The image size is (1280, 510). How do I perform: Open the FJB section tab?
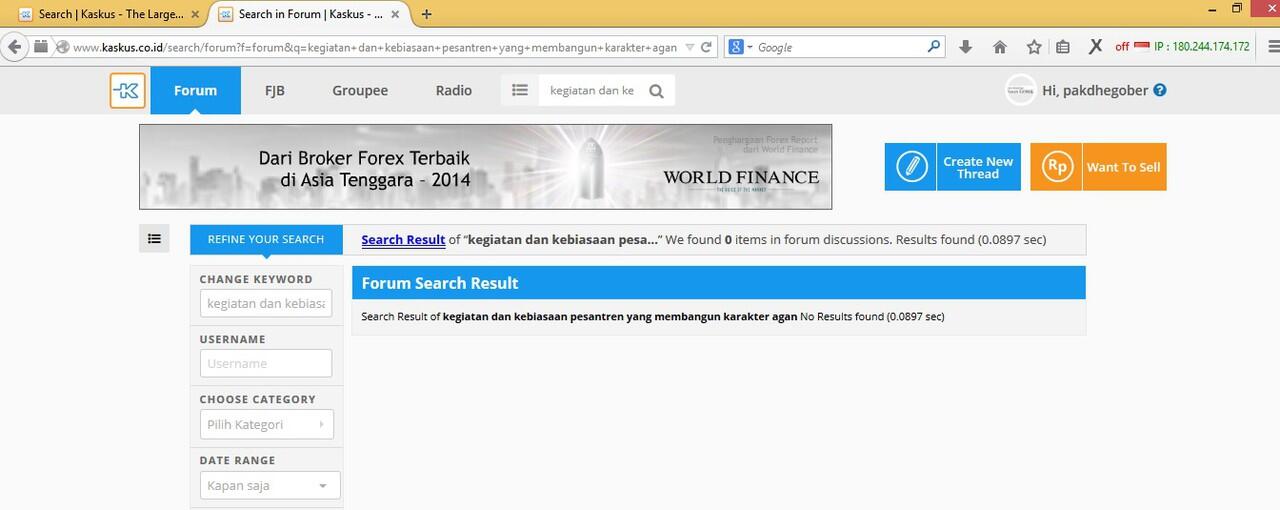click(x=275, y=90)
